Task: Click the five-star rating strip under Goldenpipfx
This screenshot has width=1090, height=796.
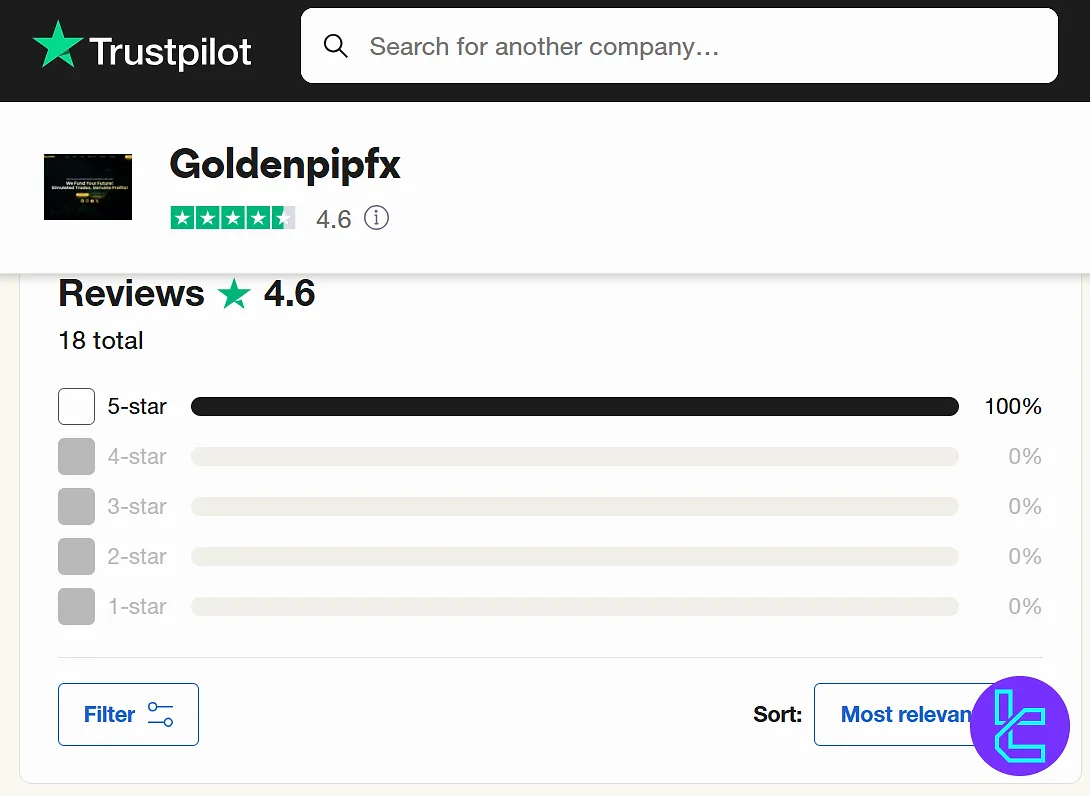Action: pos(233,217)
